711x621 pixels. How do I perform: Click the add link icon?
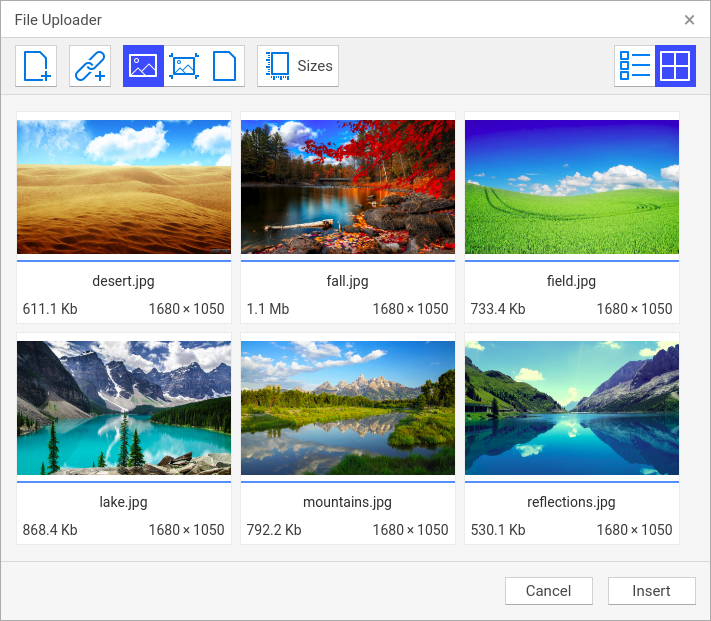(90, 66)
